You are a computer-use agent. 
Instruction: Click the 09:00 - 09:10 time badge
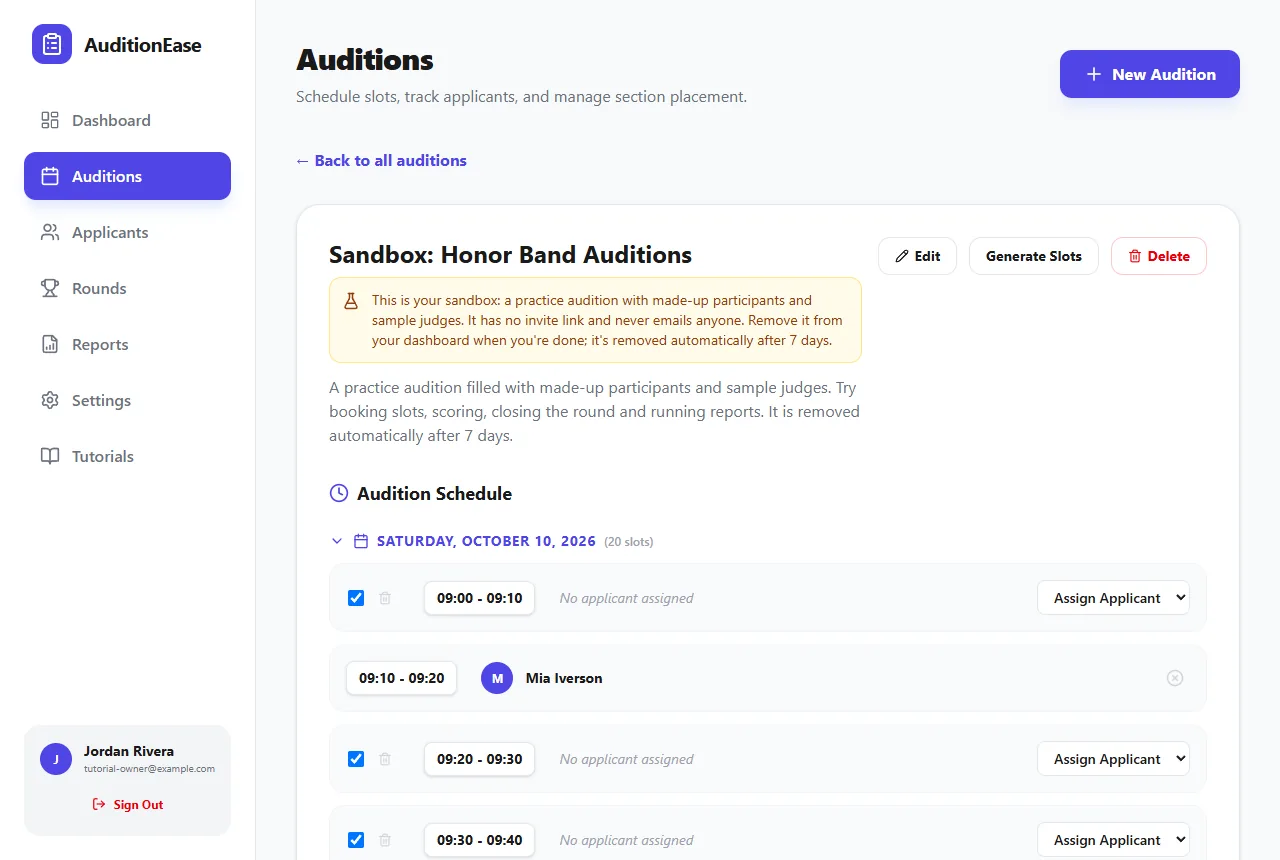(479, 598)
